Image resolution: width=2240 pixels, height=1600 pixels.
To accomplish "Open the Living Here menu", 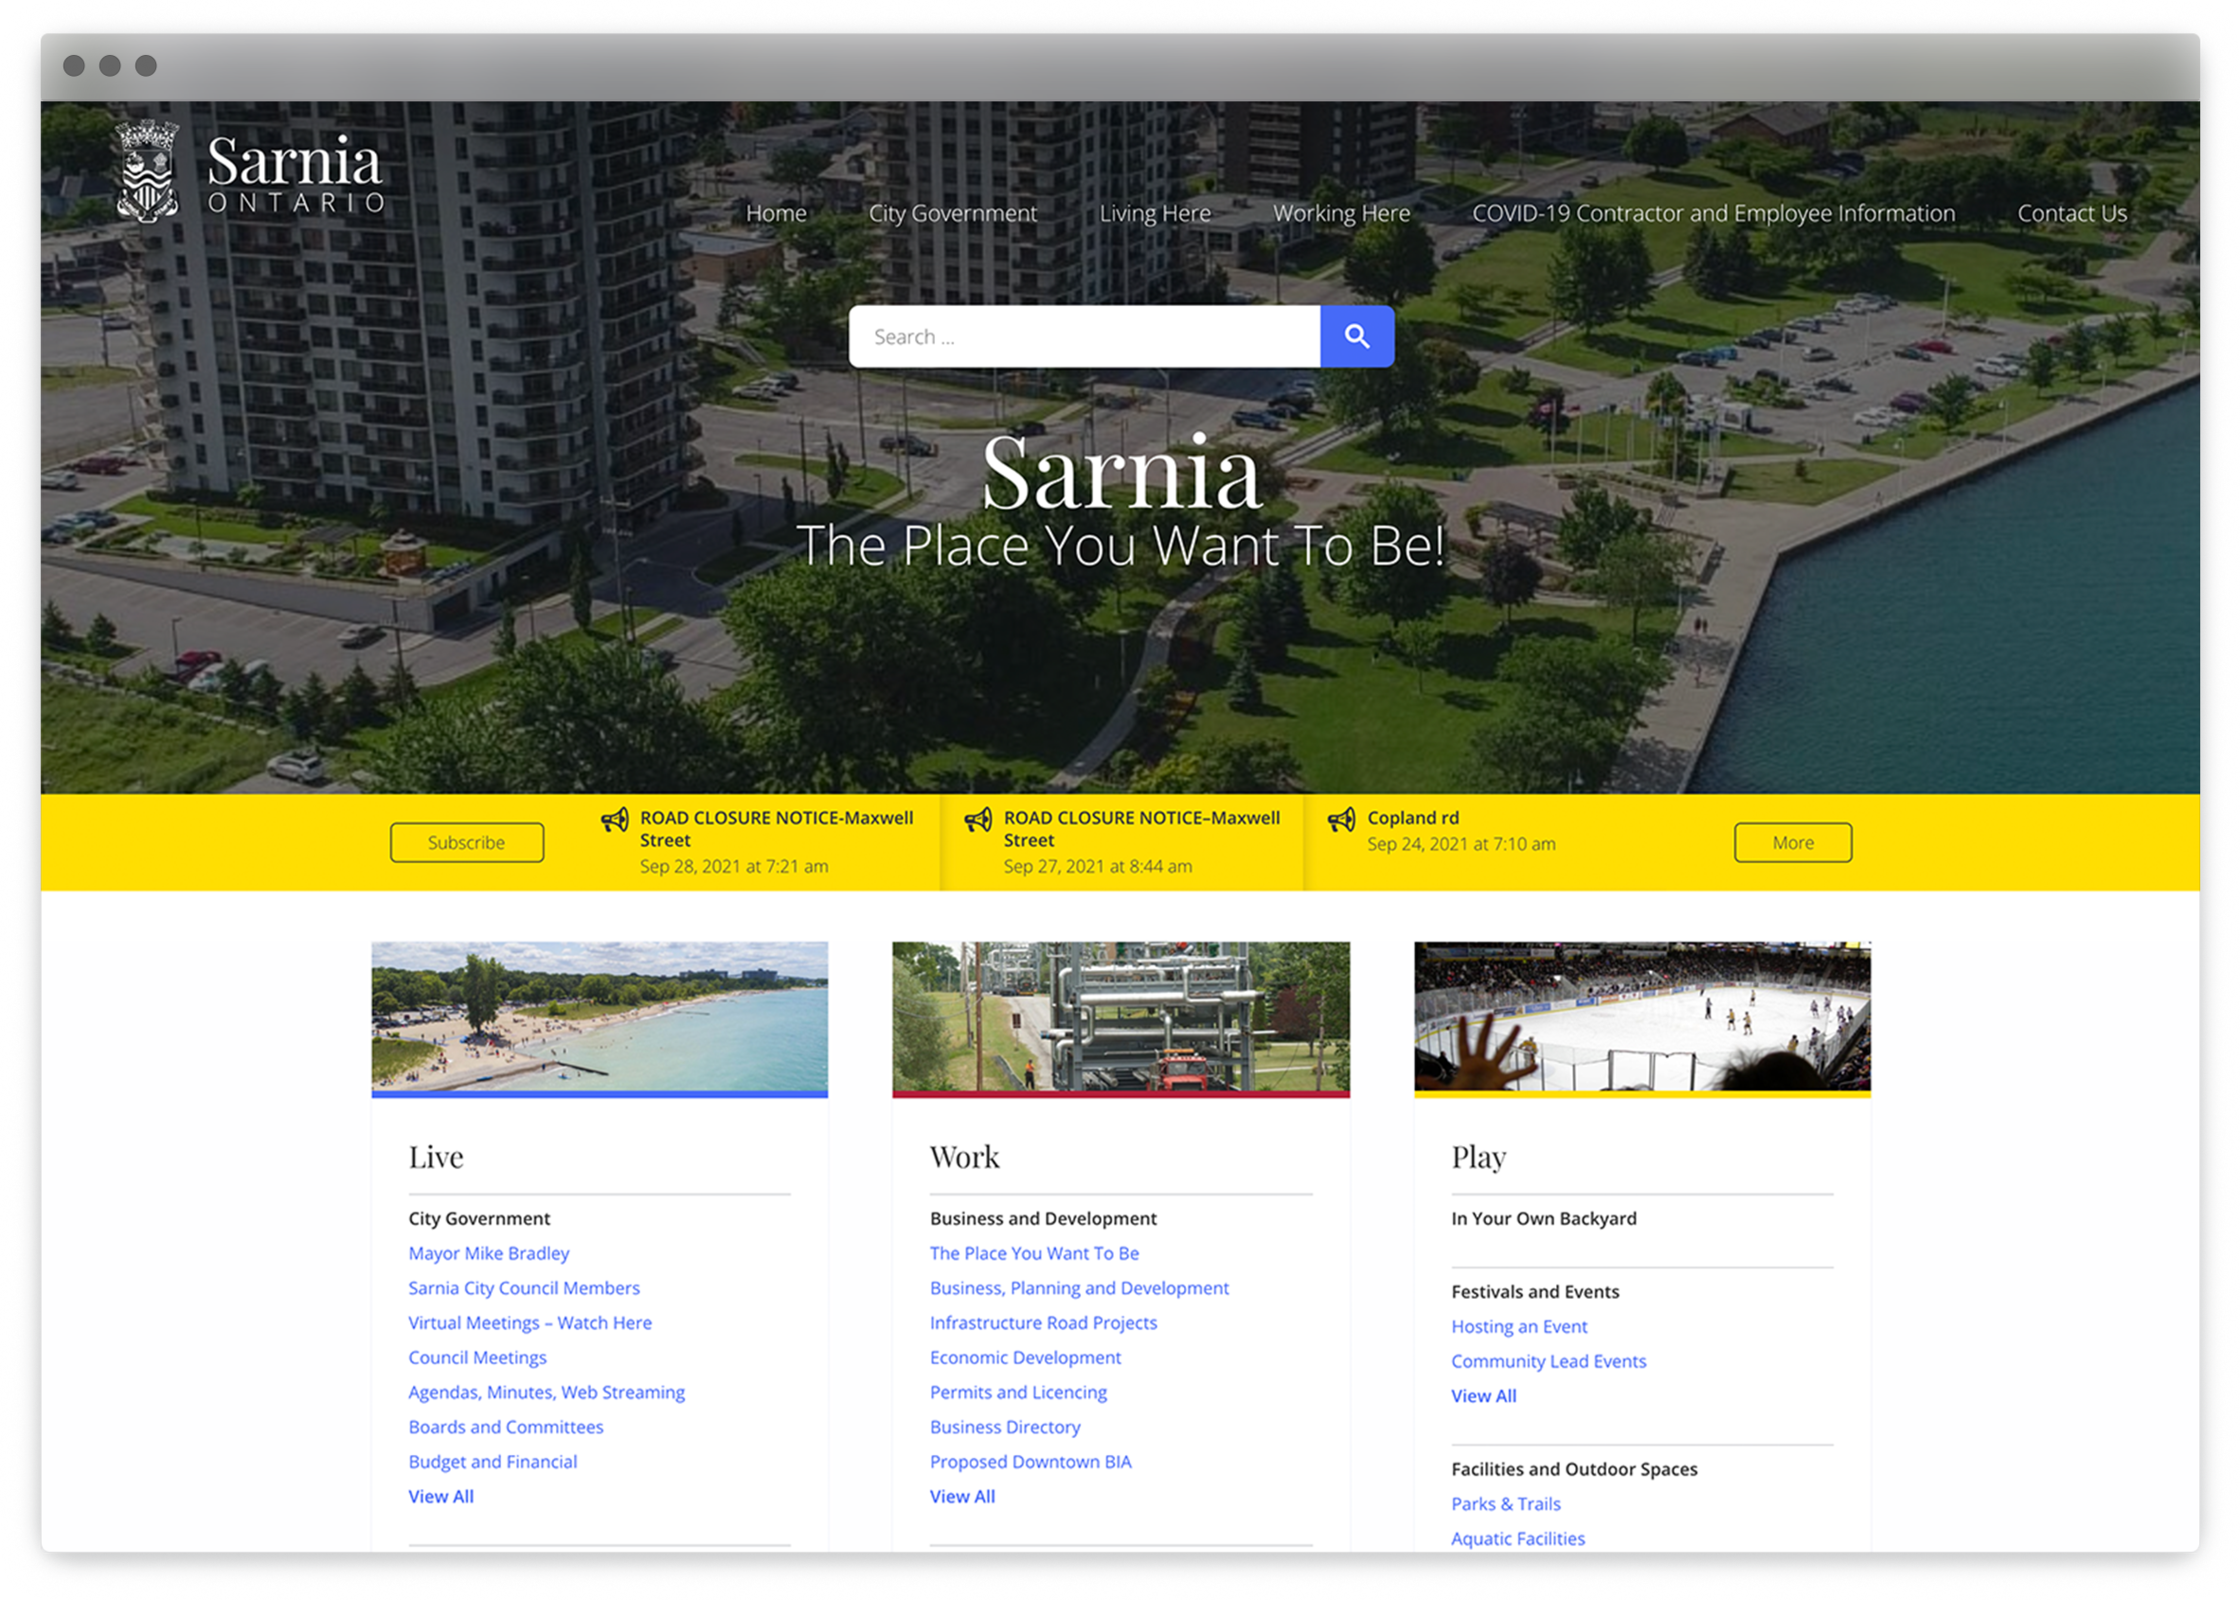I will (1154, 213).
